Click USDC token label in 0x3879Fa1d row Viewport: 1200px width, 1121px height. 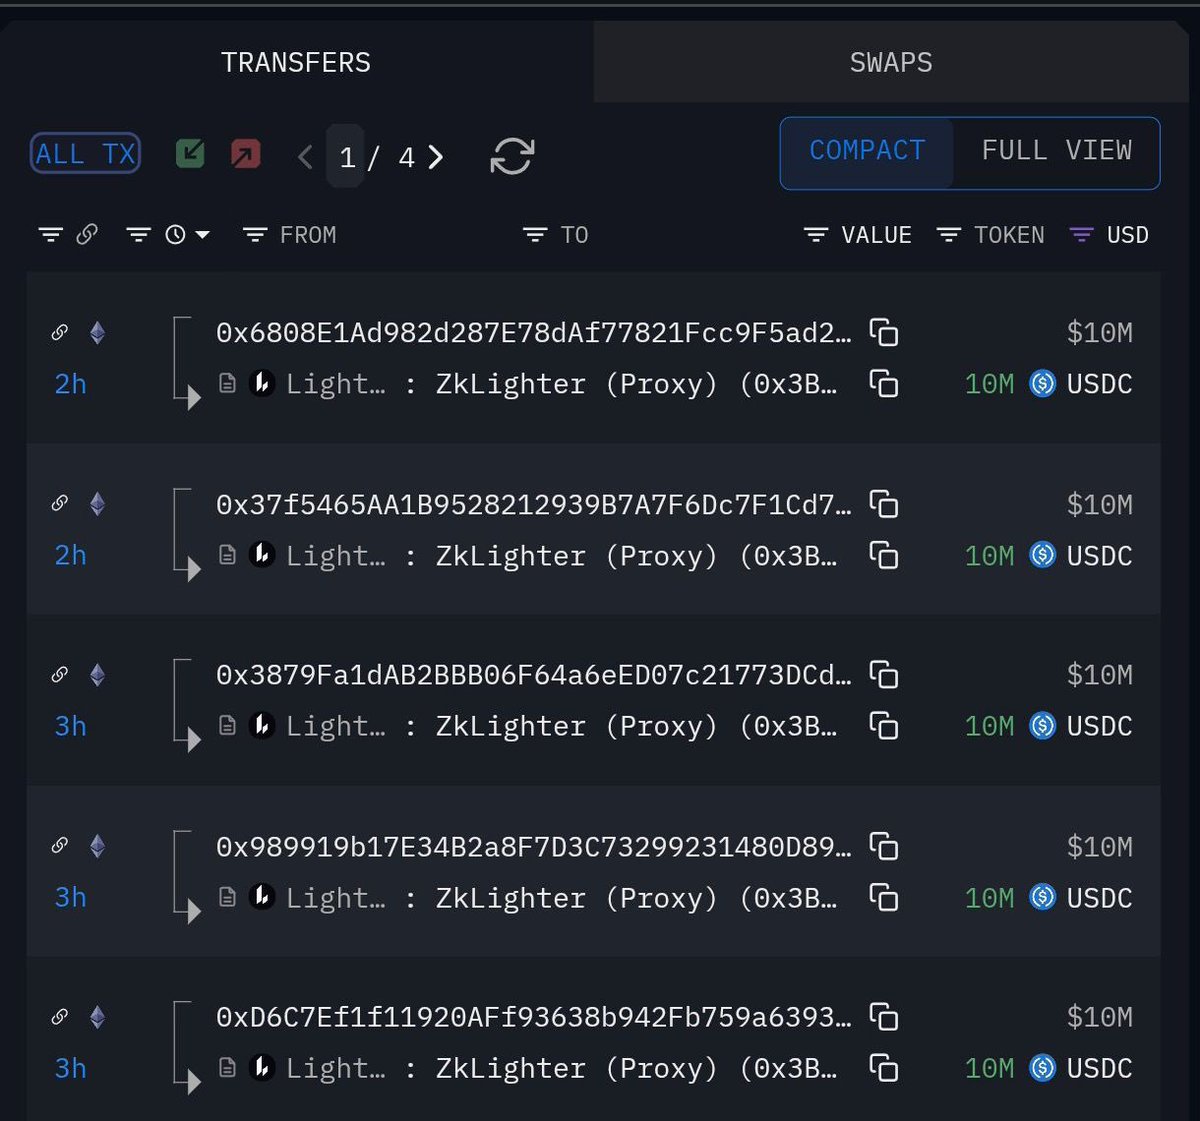1099,727
